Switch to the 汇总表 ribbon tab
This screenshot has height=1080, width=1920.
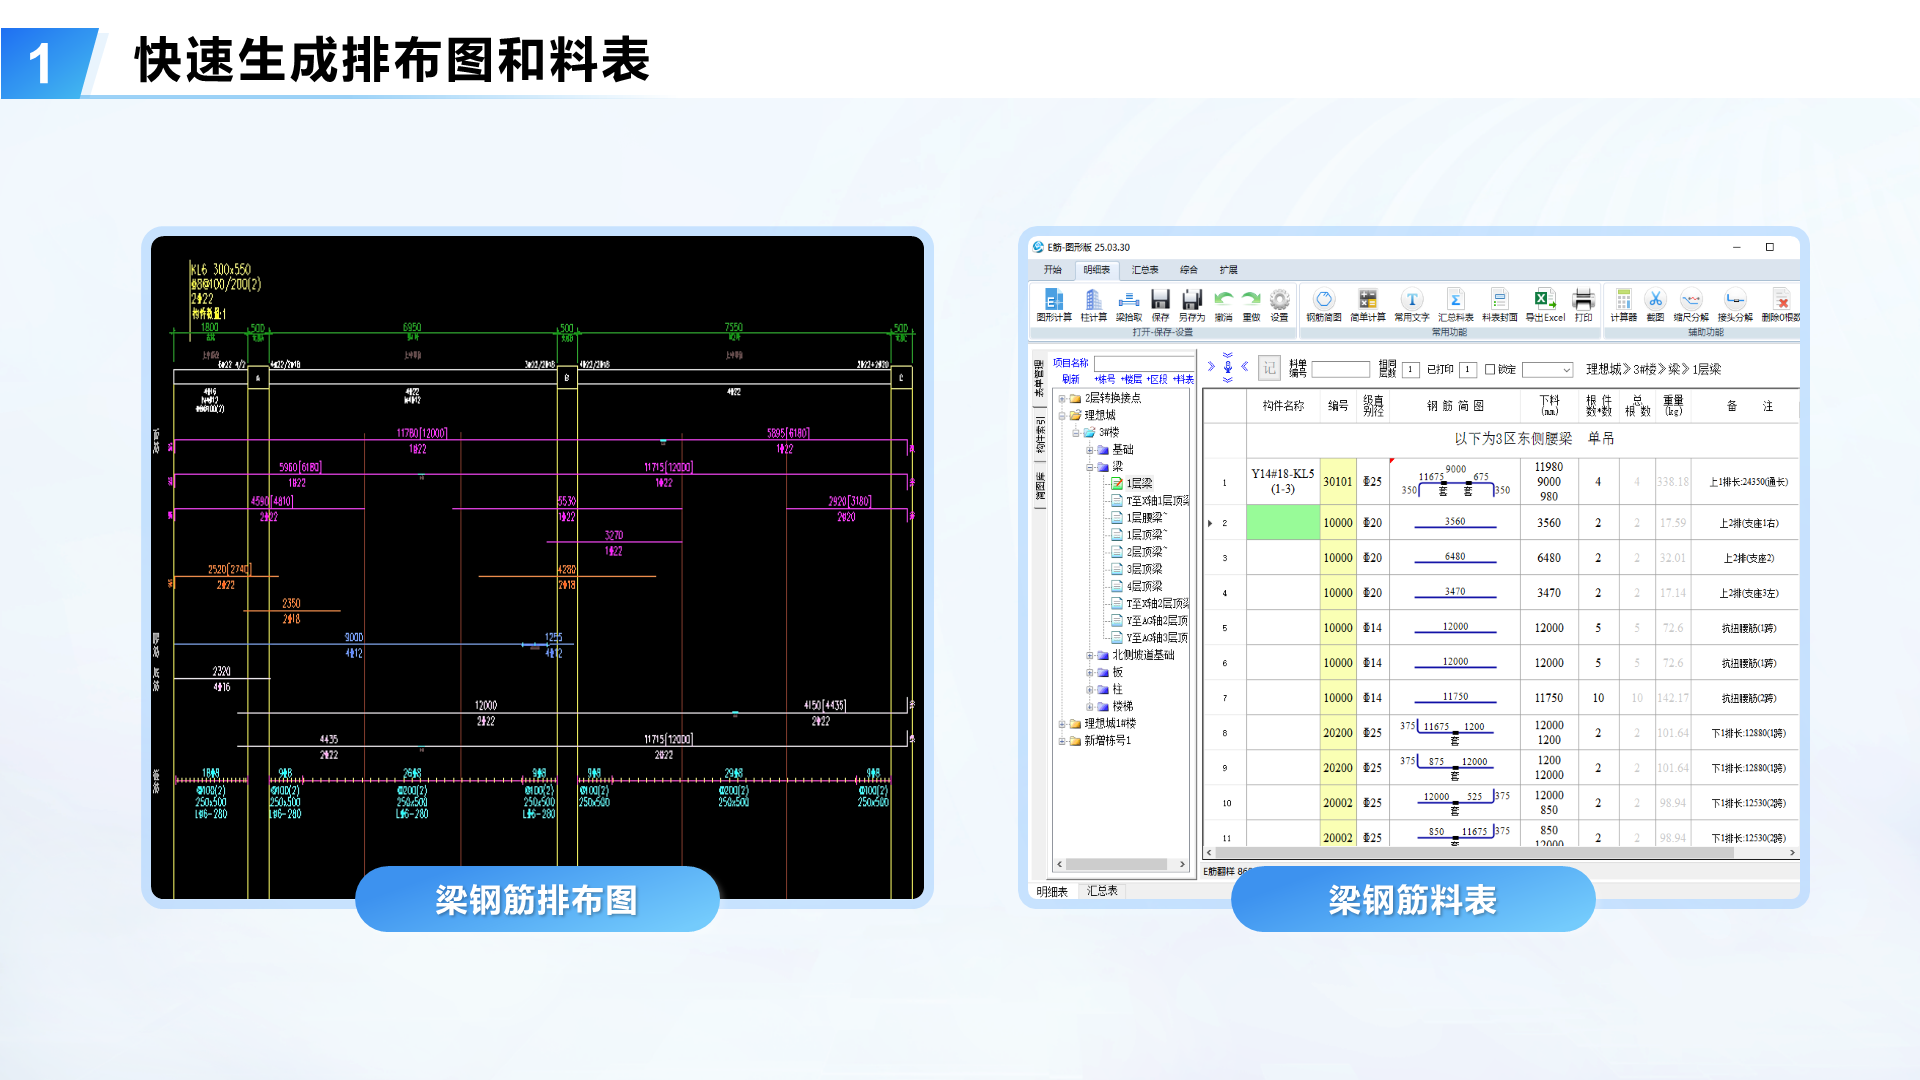1144,270
